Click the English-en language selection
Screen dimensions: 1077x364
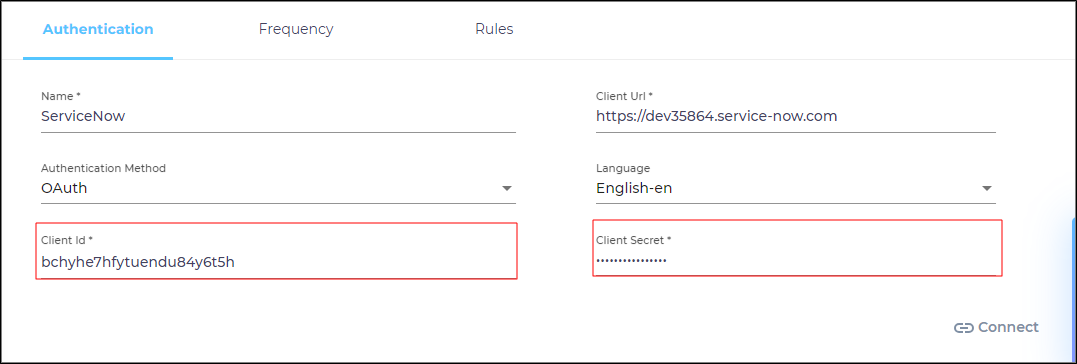tap(633, 188)
